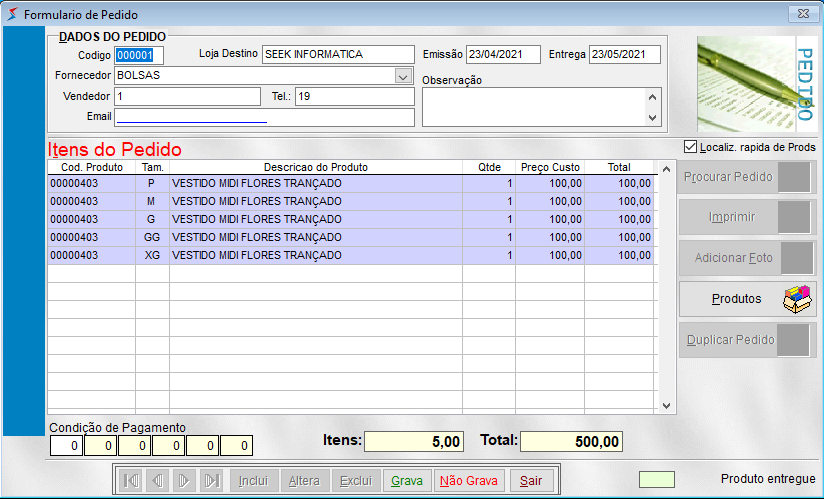This screenshot has height=499, width=824.
Task: Close the Formulario de Pedido window
Action: pyautogui.click(x=801, y=14)
